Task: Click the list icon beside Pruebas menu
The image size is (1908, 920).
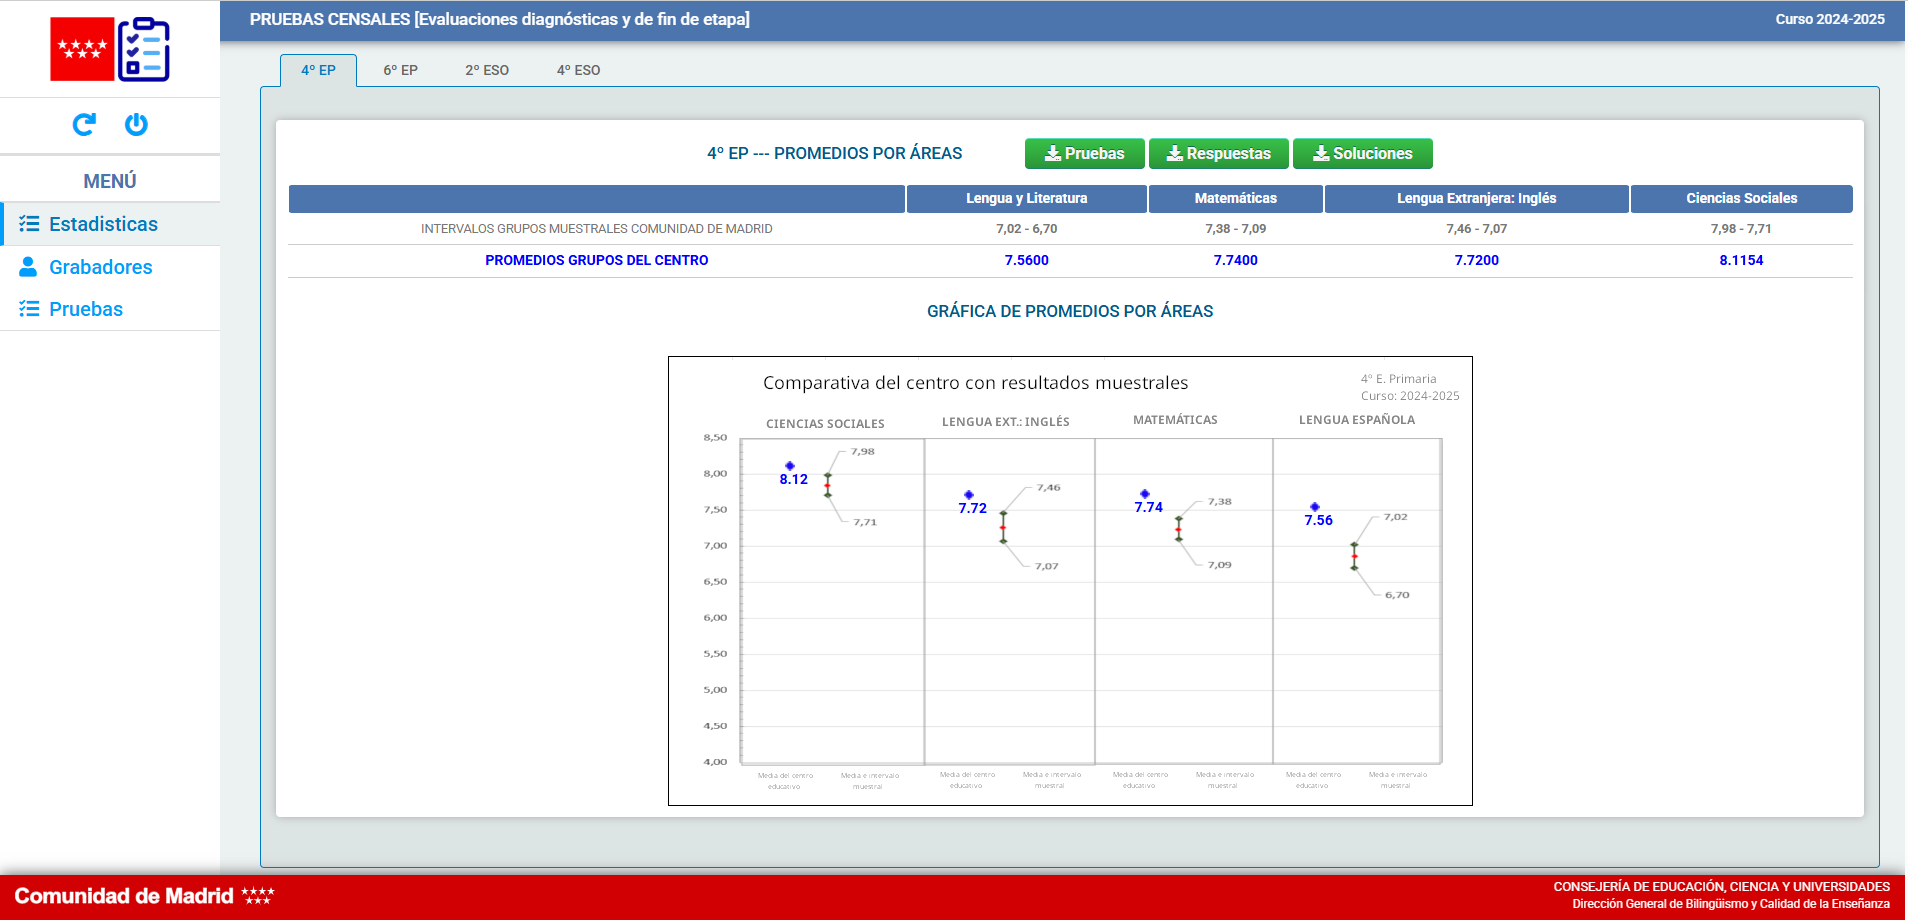Action: (x=29, y=309)
